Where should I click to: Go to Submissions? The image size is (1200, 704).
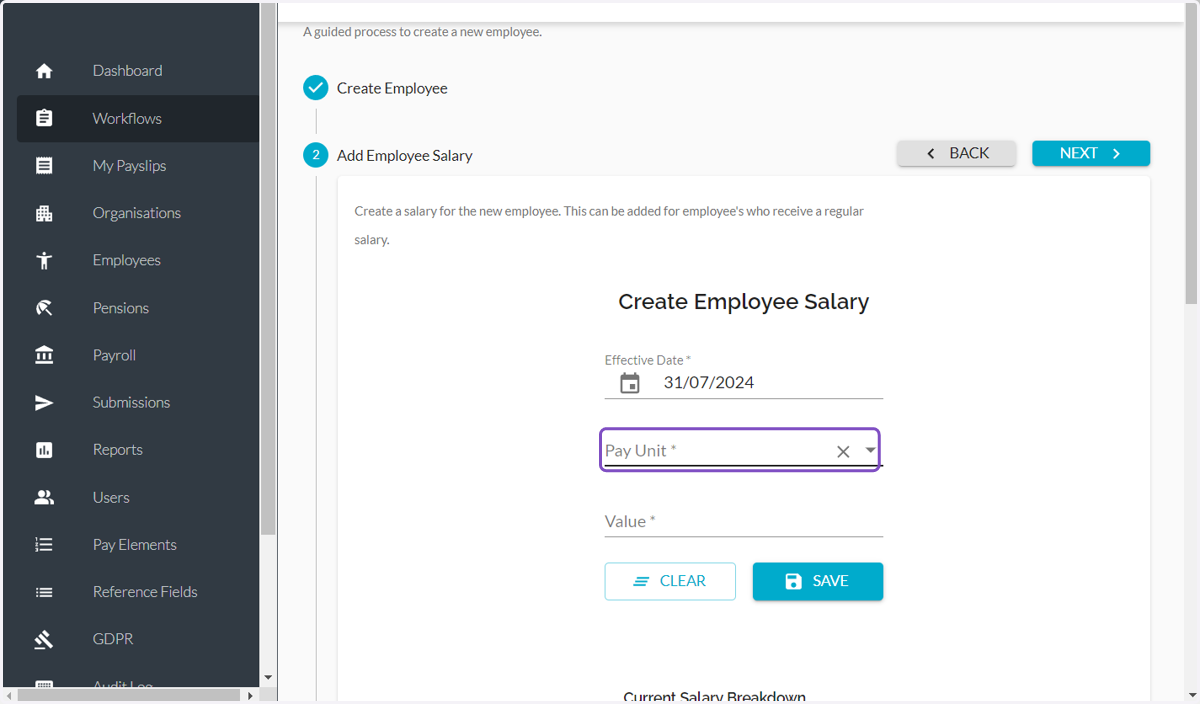point(138,402)
